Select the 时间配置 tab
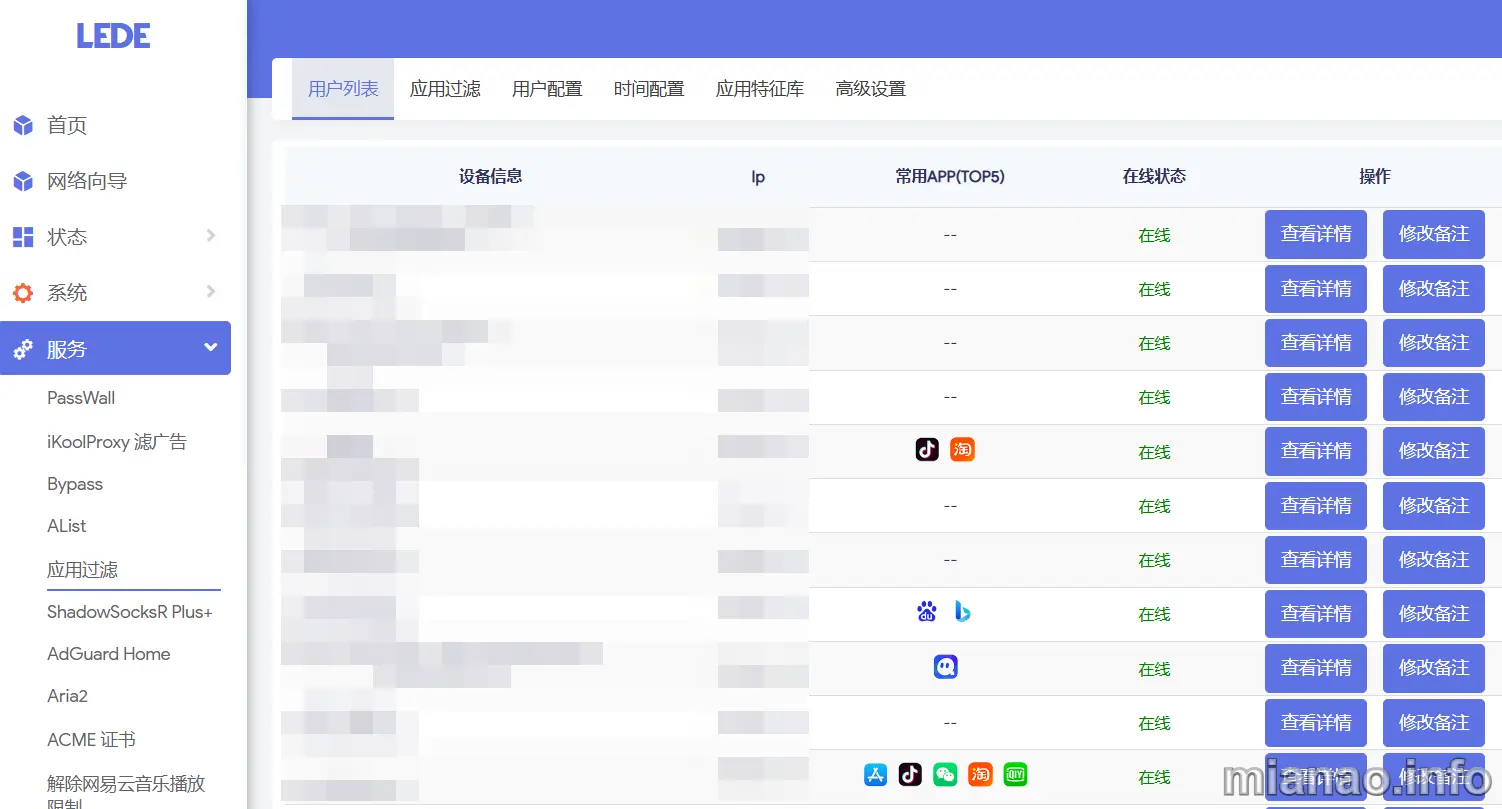This screenshot has width=1502, height=809. (649, 89)
